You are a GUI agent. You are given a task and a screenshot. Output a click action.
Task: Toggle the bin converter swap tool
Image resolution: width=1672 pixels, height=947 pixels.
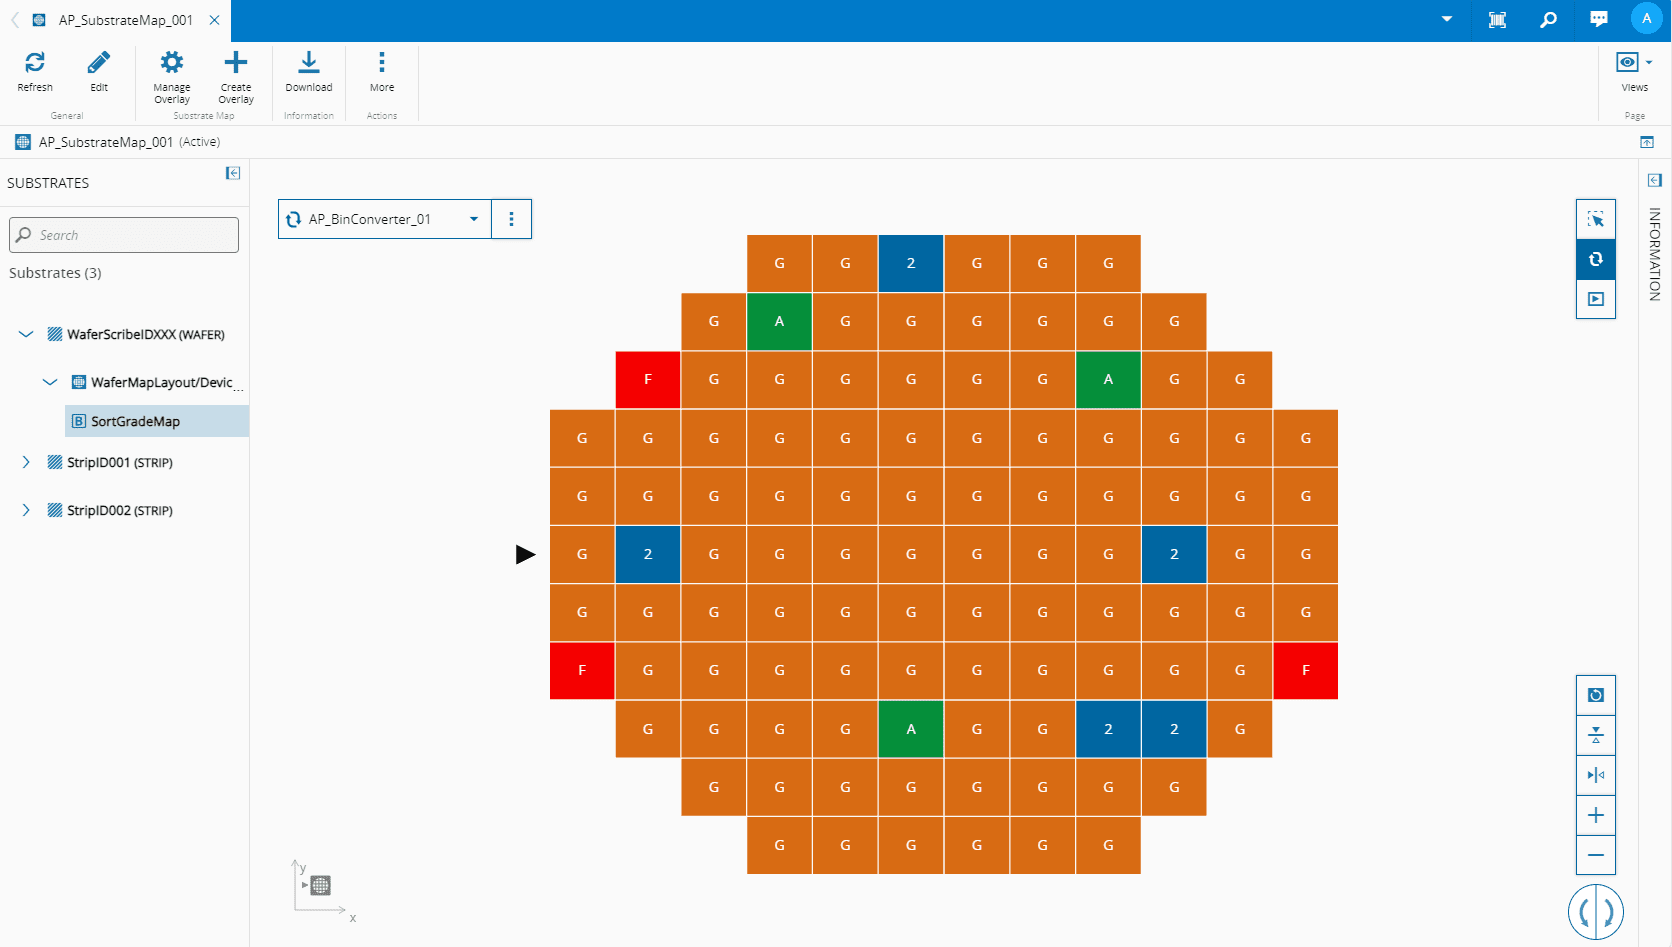(x=1596, y=259)
